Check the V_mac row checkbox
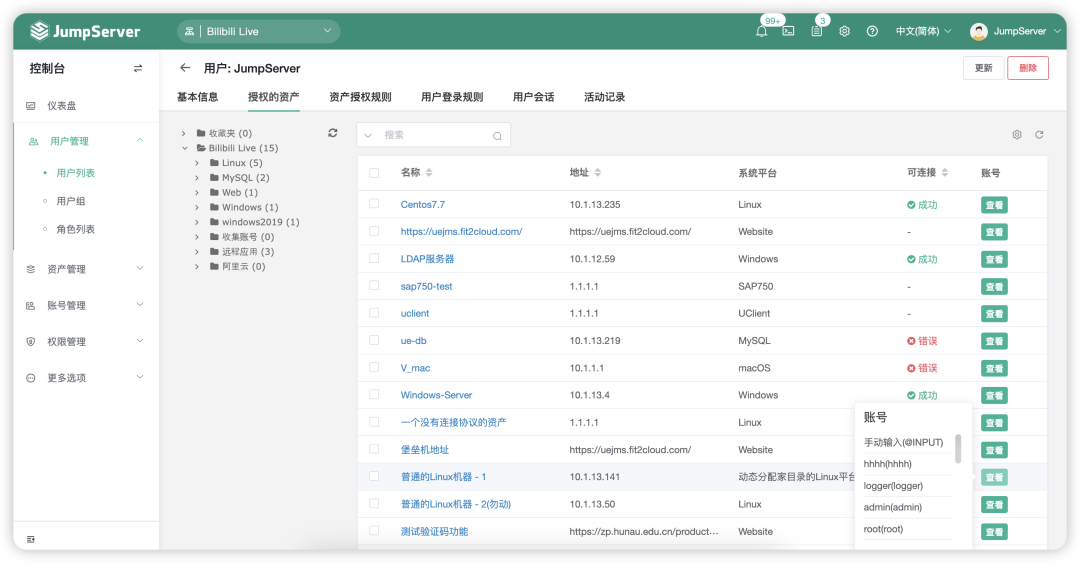Image resolution: width=1080 pixels, height=563 pixels. pos(374,367)
